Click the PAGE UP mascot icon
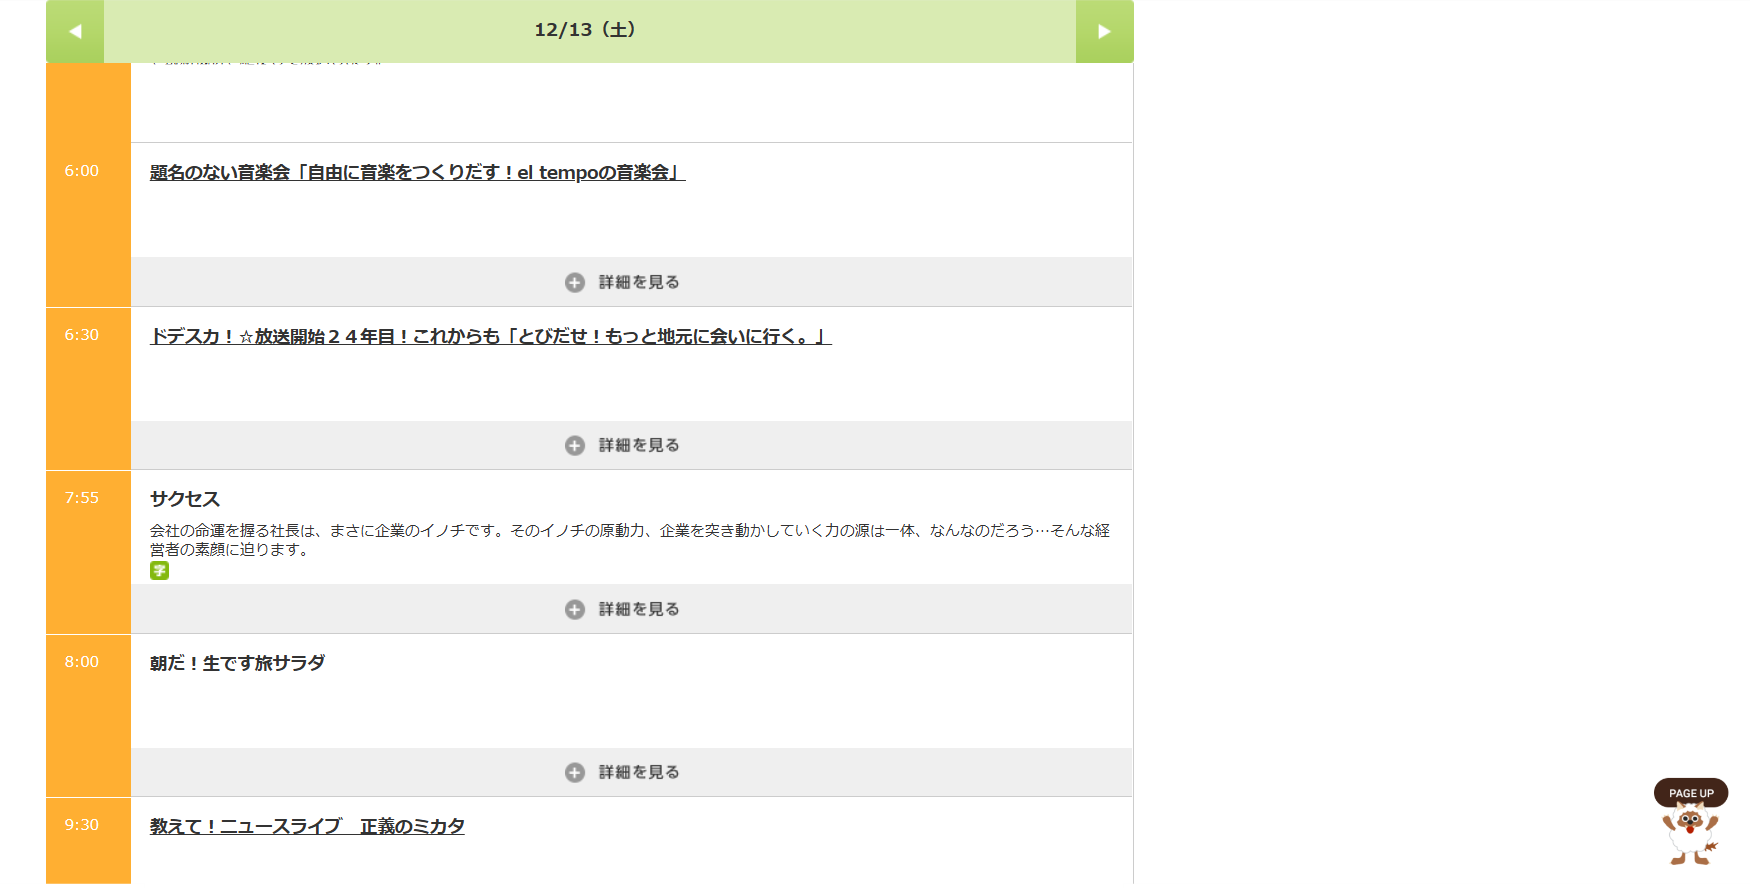The image size is (1750, 888). (1690, 822)
